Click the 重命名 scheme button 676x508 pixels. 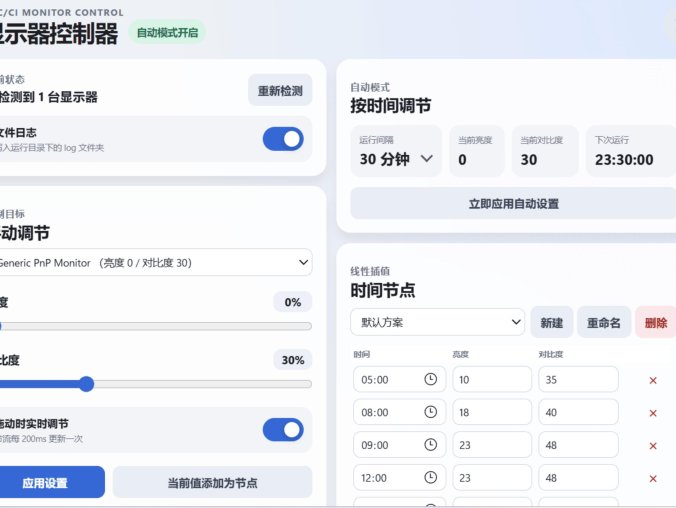pyautogui.click(x=604, y=323)
